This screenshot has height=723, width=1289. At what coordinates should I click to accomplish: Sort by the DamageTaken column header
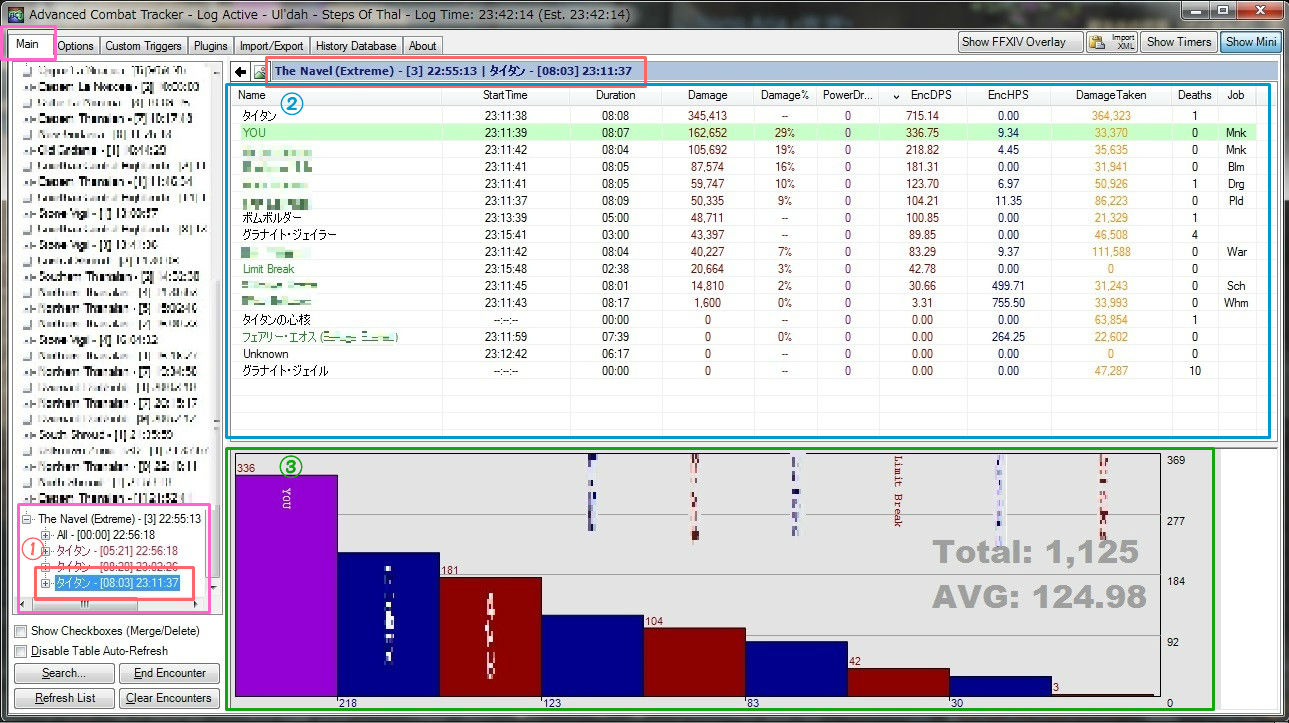pos(1110,95)
